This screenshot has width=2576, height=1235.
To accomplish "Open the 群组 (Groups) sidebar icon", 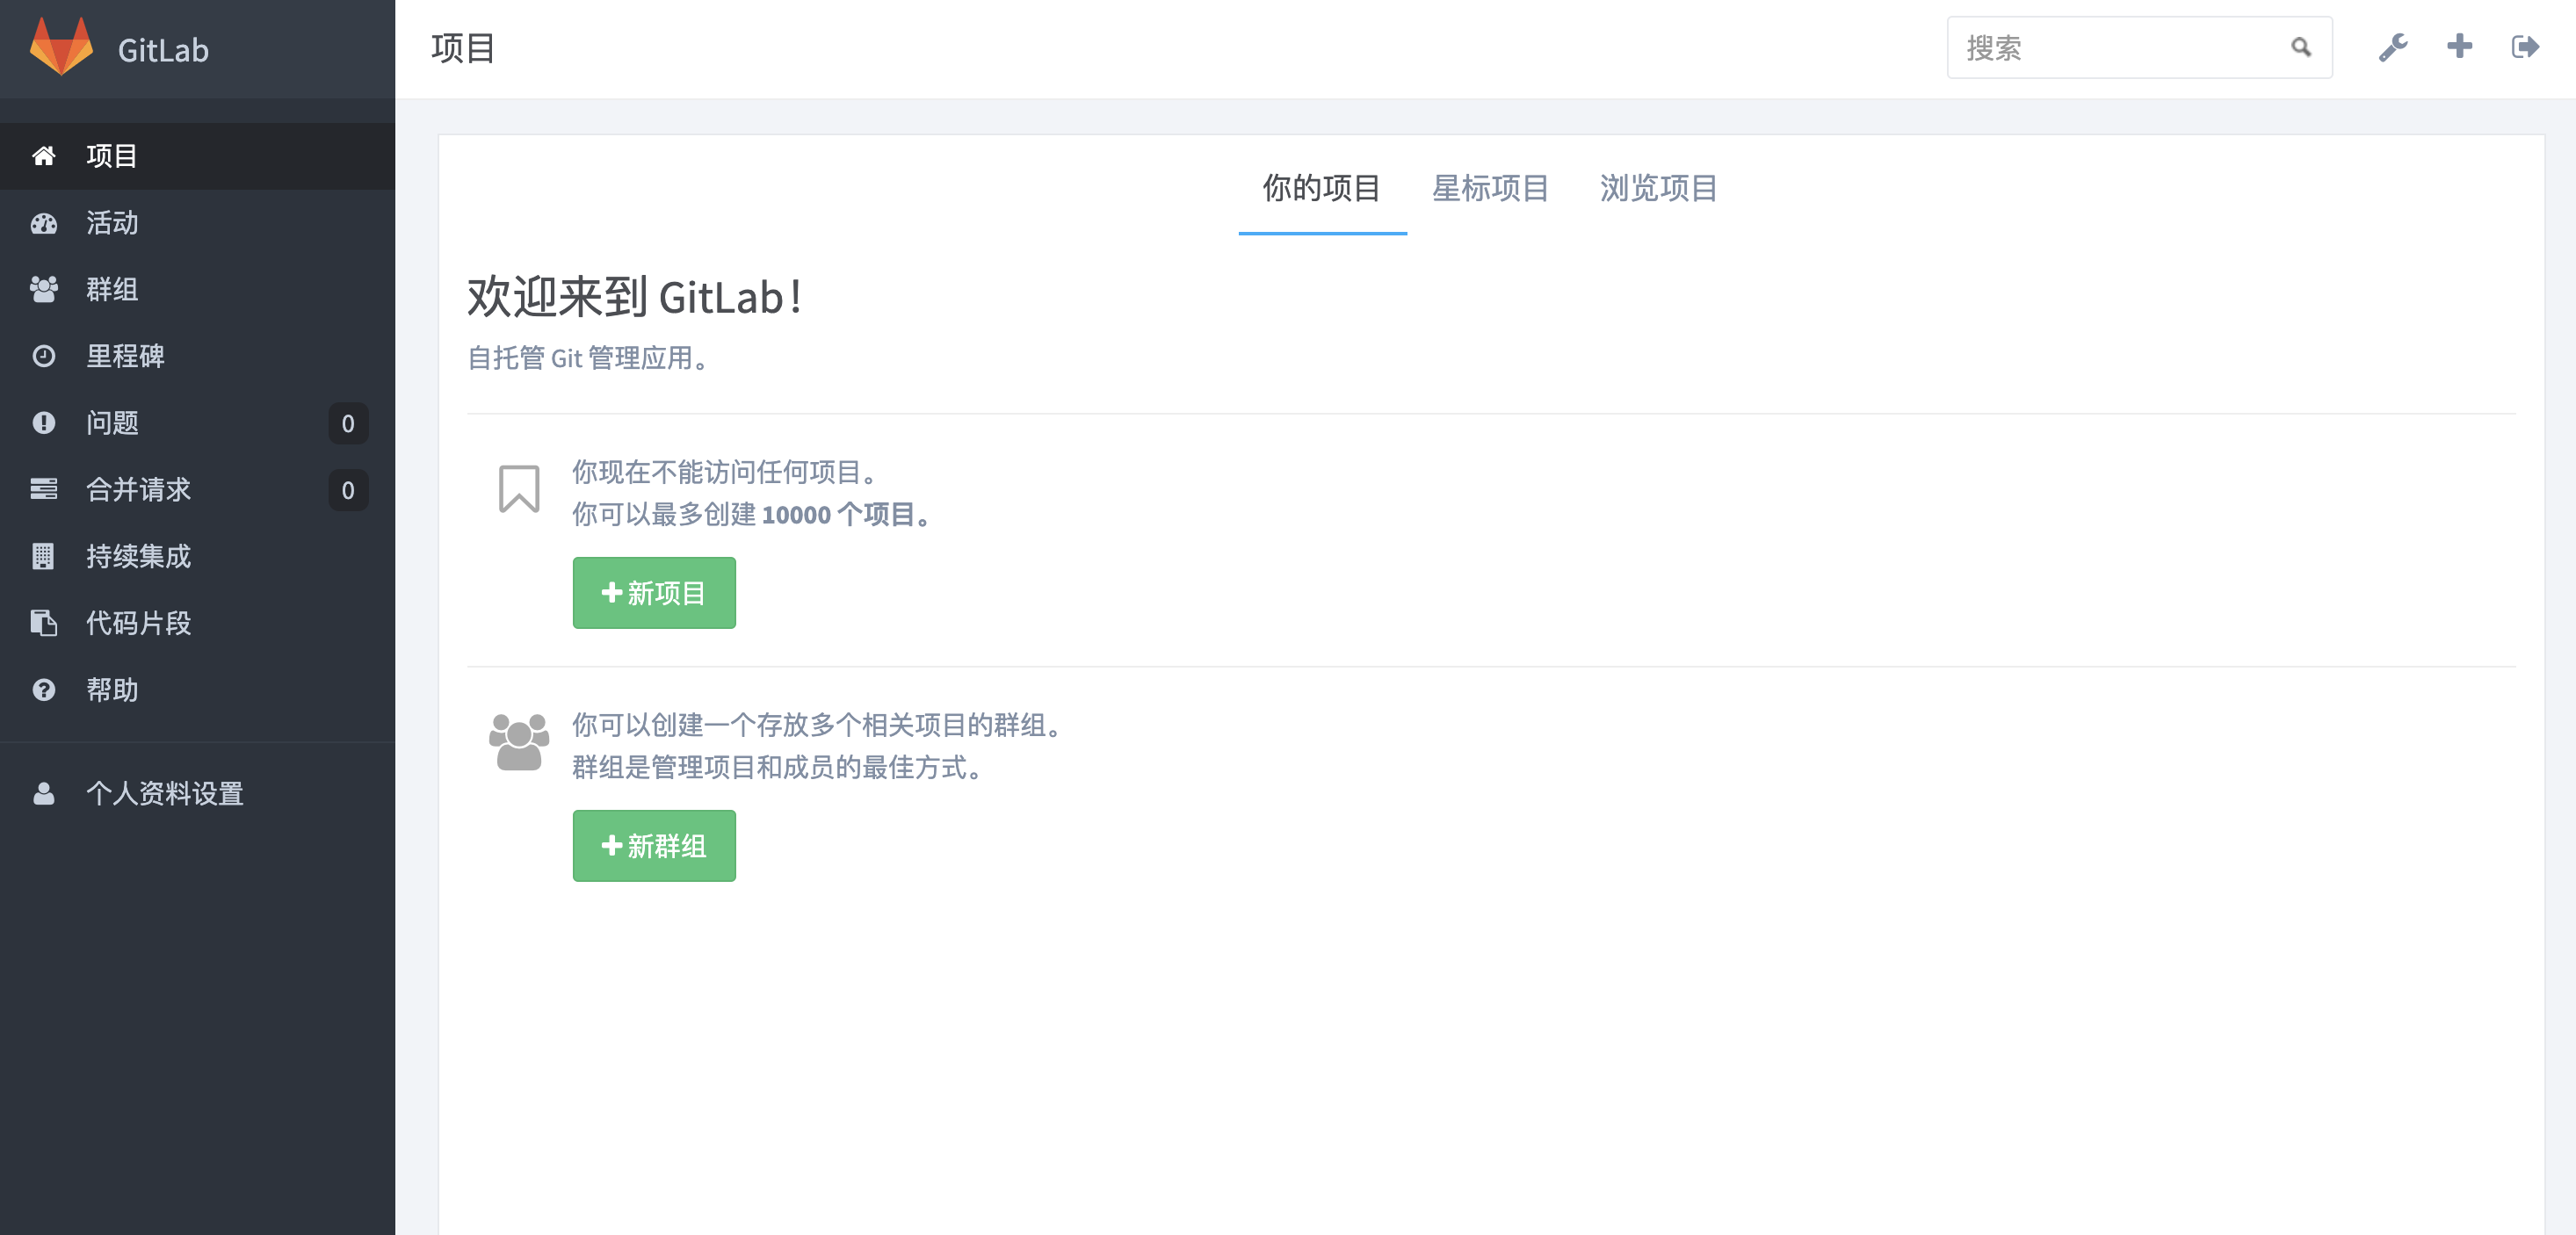I will coord(44,290).
